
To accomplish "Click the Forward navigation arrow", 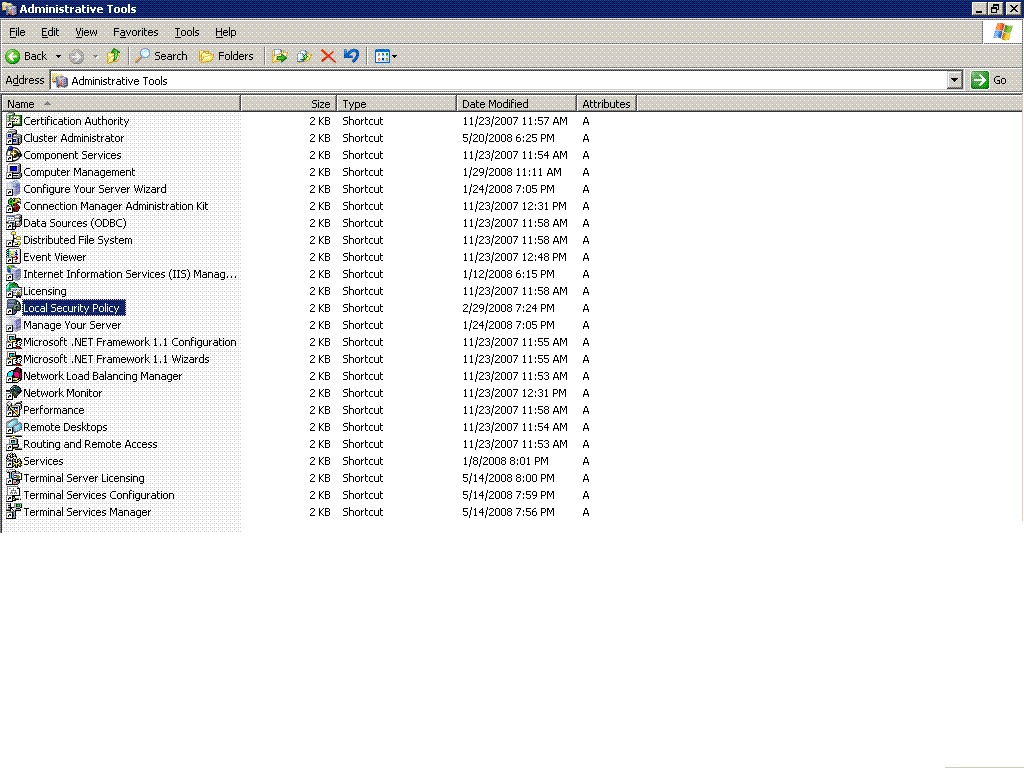I will click(76, 56).
